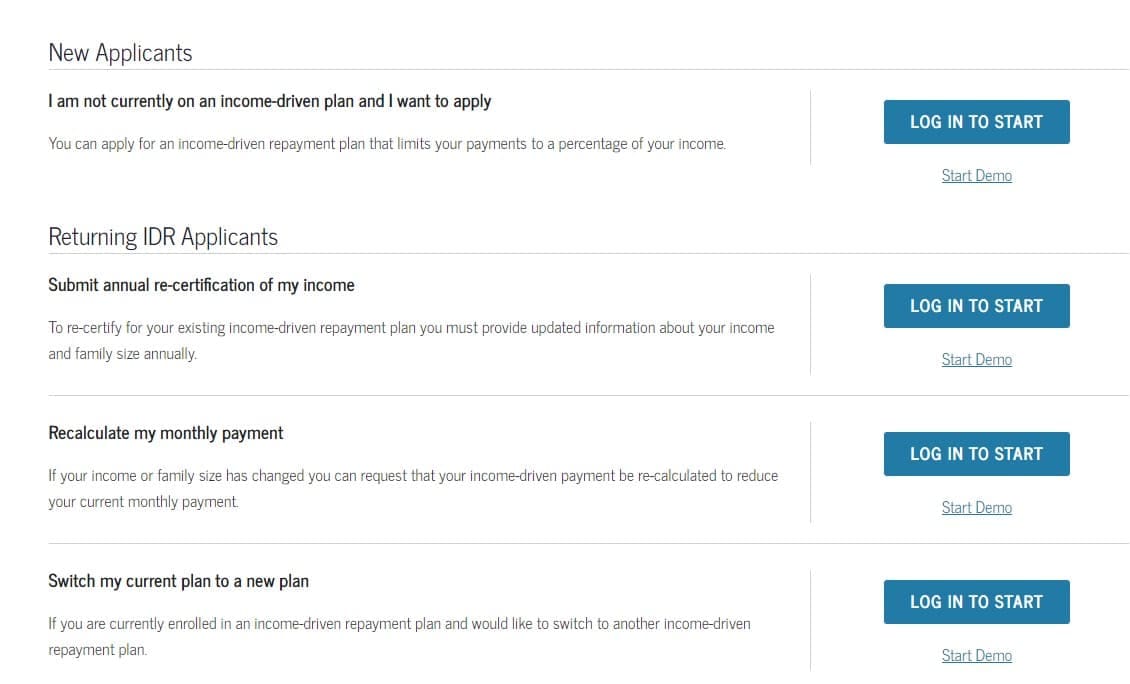Click the Submit annual re-certification heading
The image size is (1130, 684).
coord(201,285)
